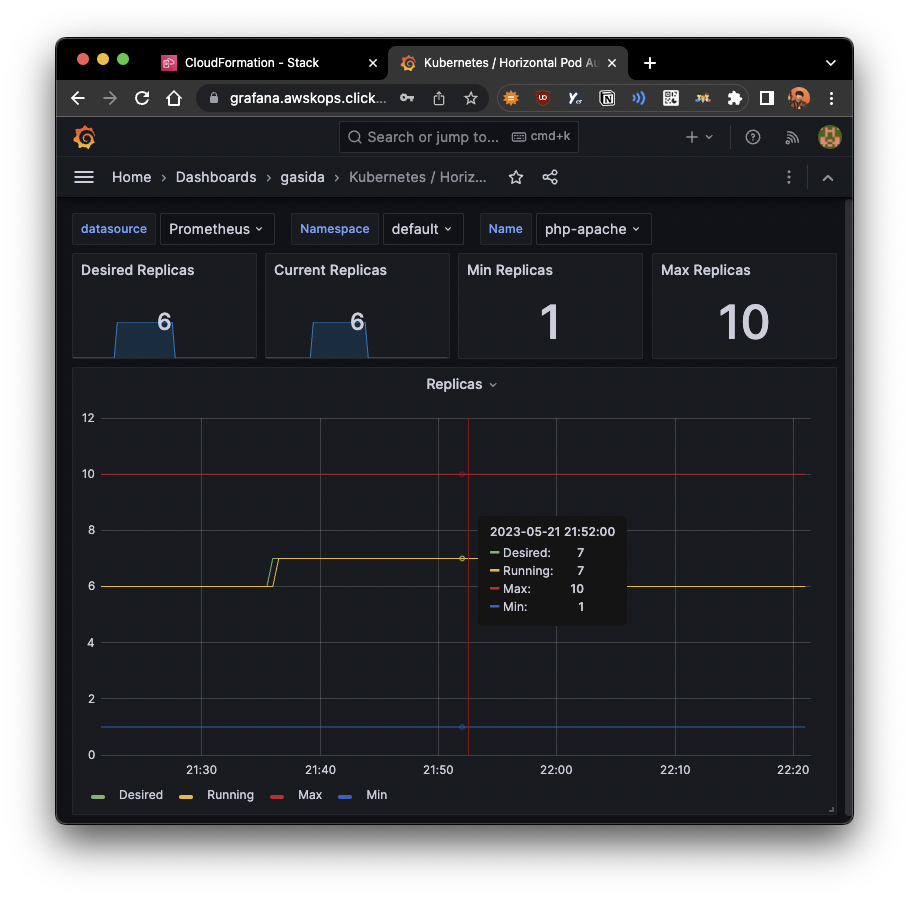This screenshot has width=909, height=898.
Task: Open the blue sound-wave extension icon
Action: click(x=639, y=98)
